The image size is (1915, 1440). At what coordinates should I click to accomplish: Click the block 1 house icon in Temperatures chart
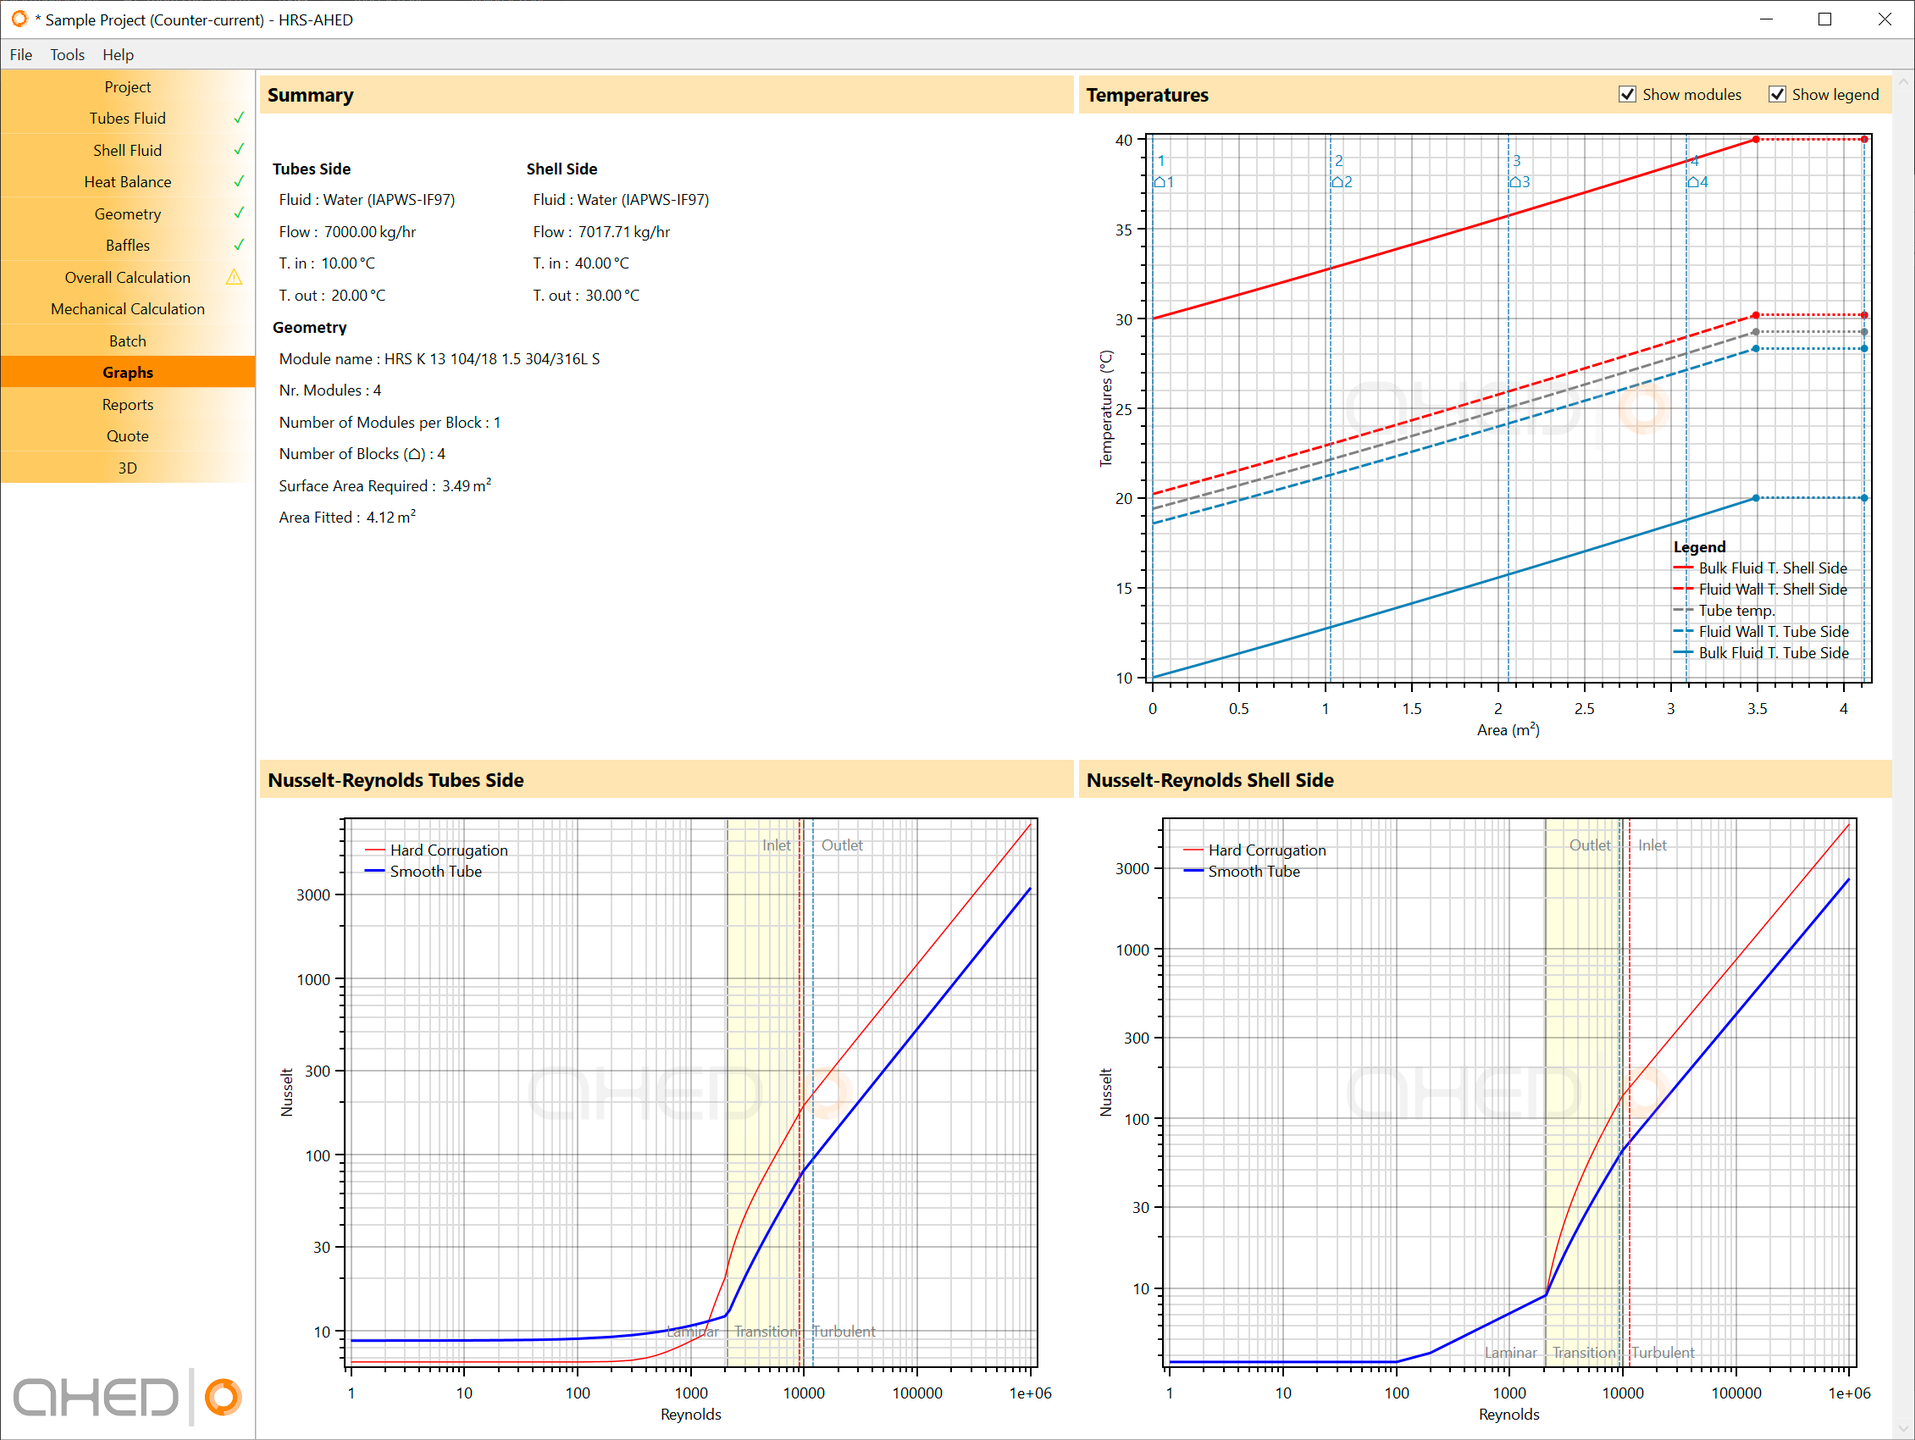click(1160, 182)
